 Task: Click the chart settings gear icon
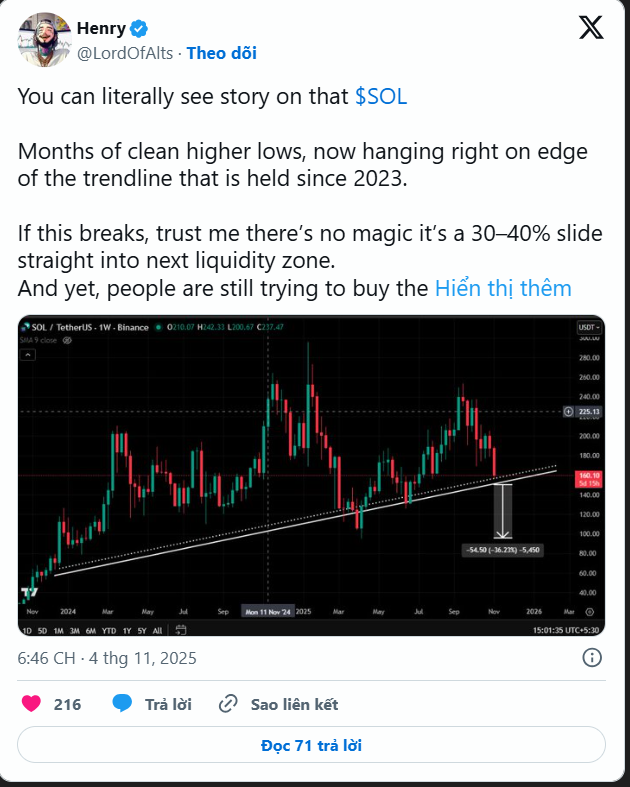pyautogui.click(x=590, y=609)
